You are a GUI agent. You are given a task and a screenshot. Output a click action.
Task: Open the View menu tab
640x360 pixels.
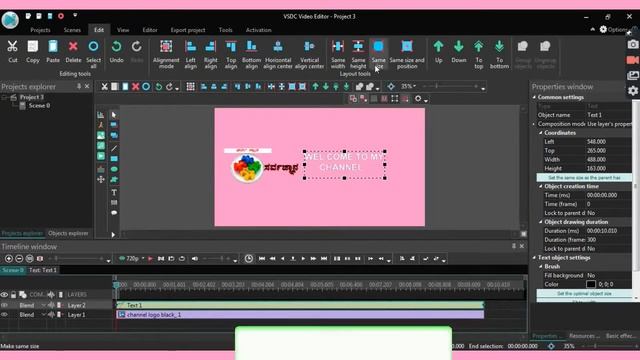click(123, 30)
